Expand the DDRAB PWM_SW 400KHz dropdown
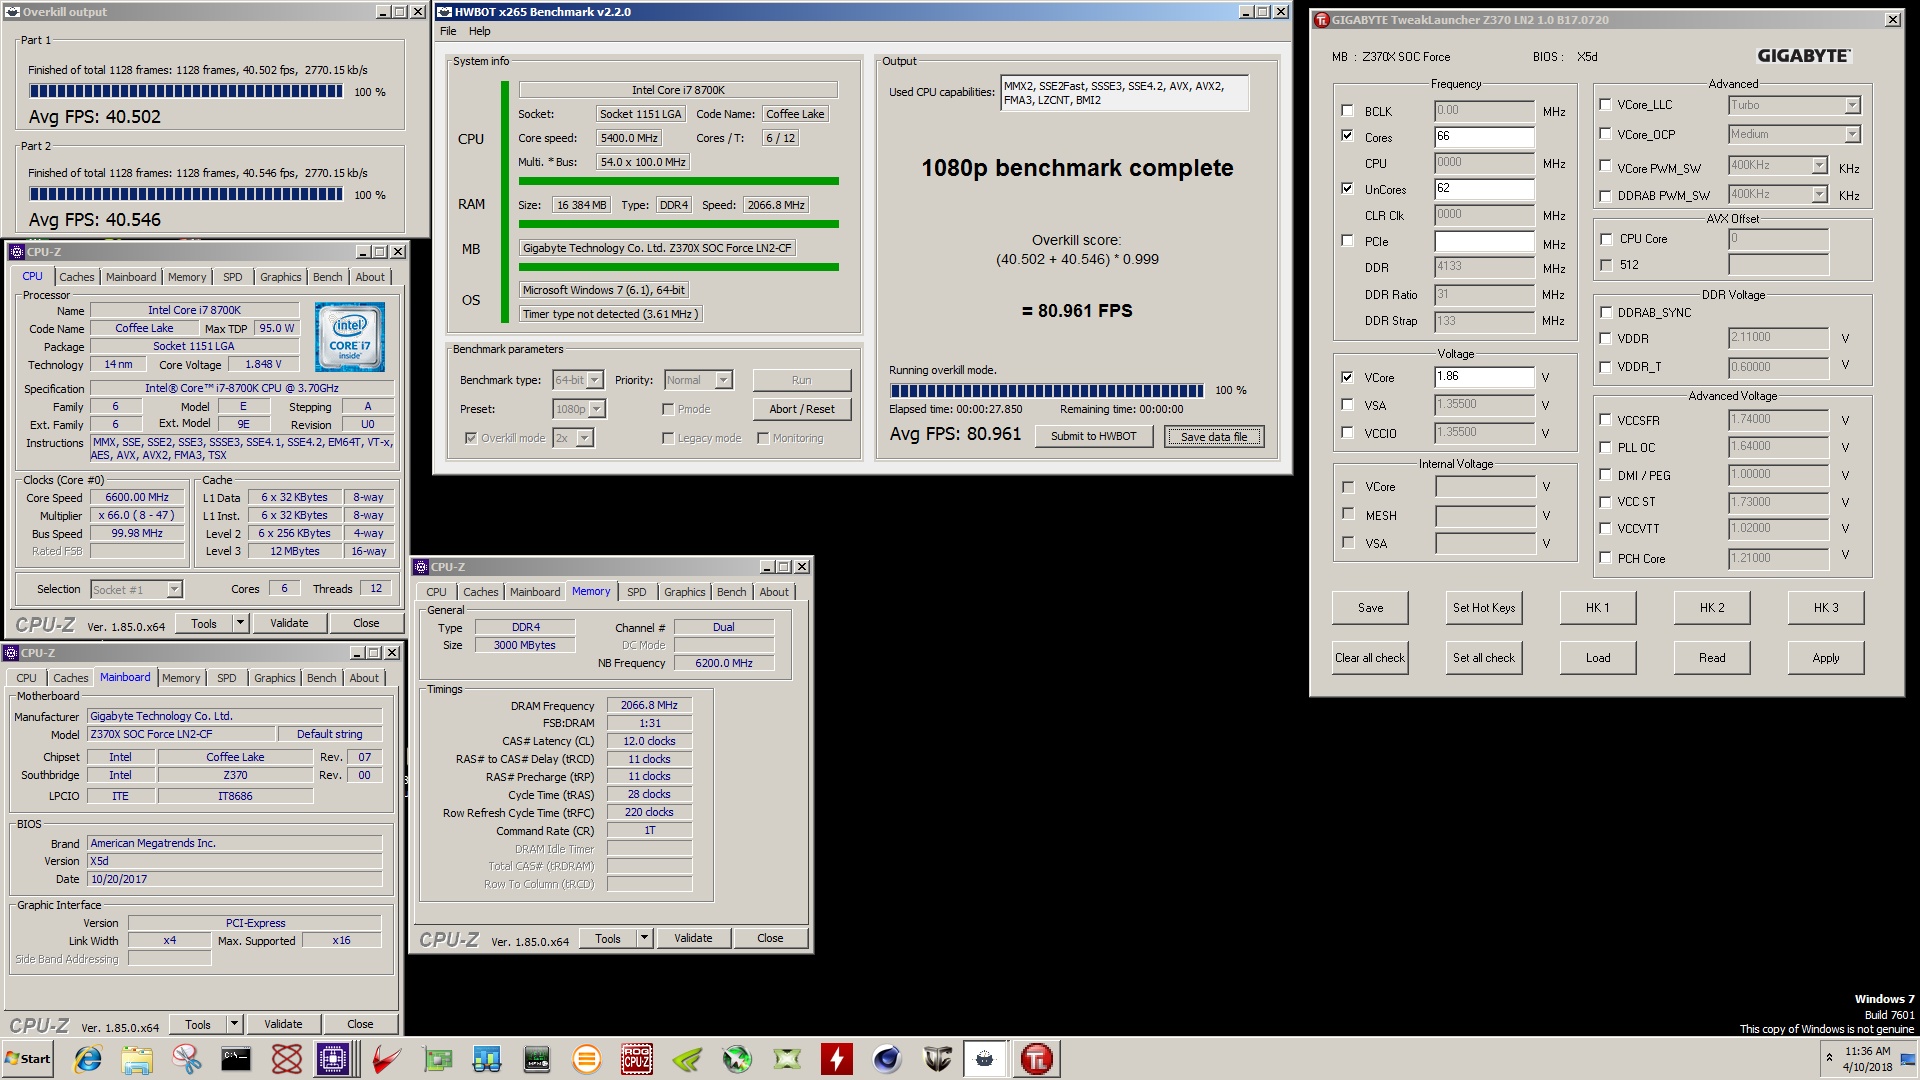The image size is (1920, 1080). click(x=1819, y=195)
